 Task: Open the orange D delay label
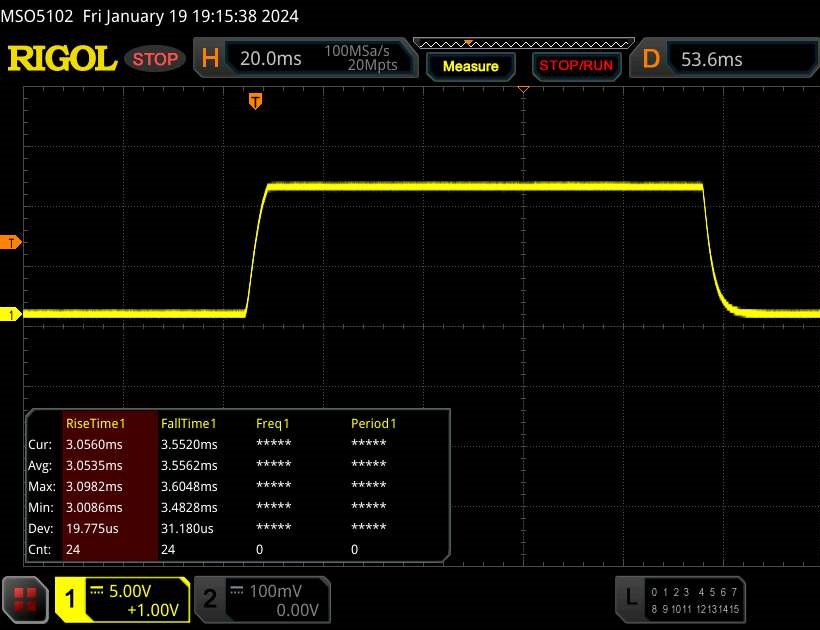651,59
